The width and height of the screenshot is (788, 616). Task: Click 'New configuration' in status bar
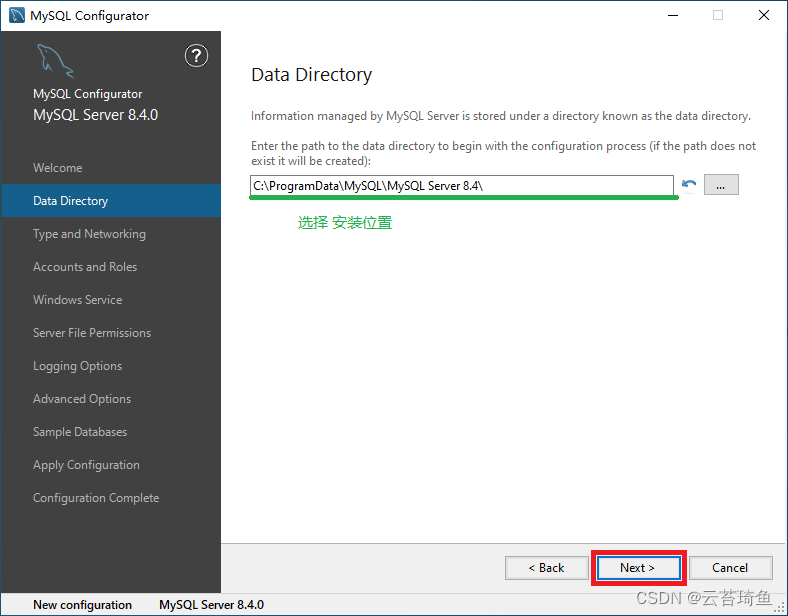(82, 605)
